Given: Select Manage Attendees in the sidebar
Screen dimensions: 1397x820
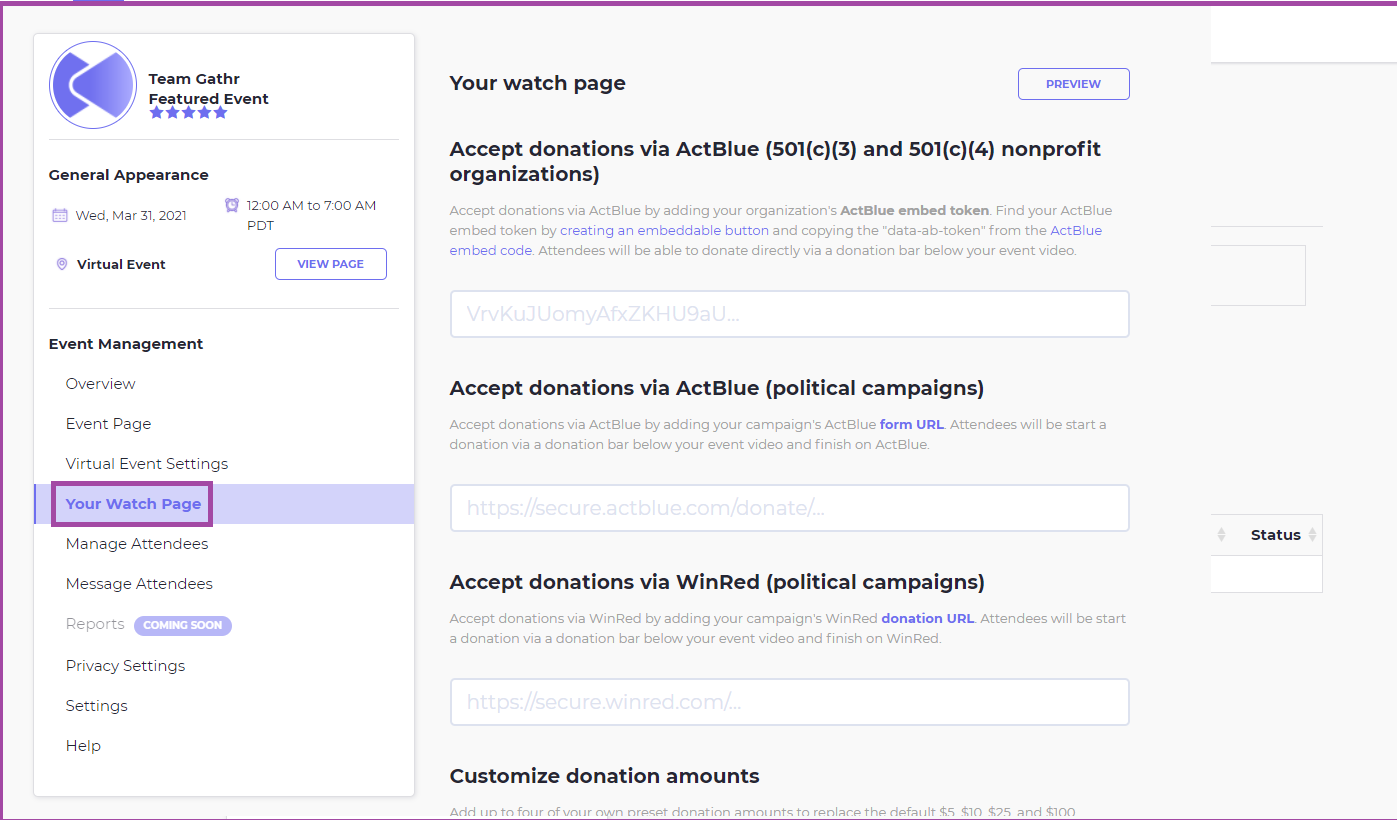Looking at the screenshot, I should click(x=137, y=544).
